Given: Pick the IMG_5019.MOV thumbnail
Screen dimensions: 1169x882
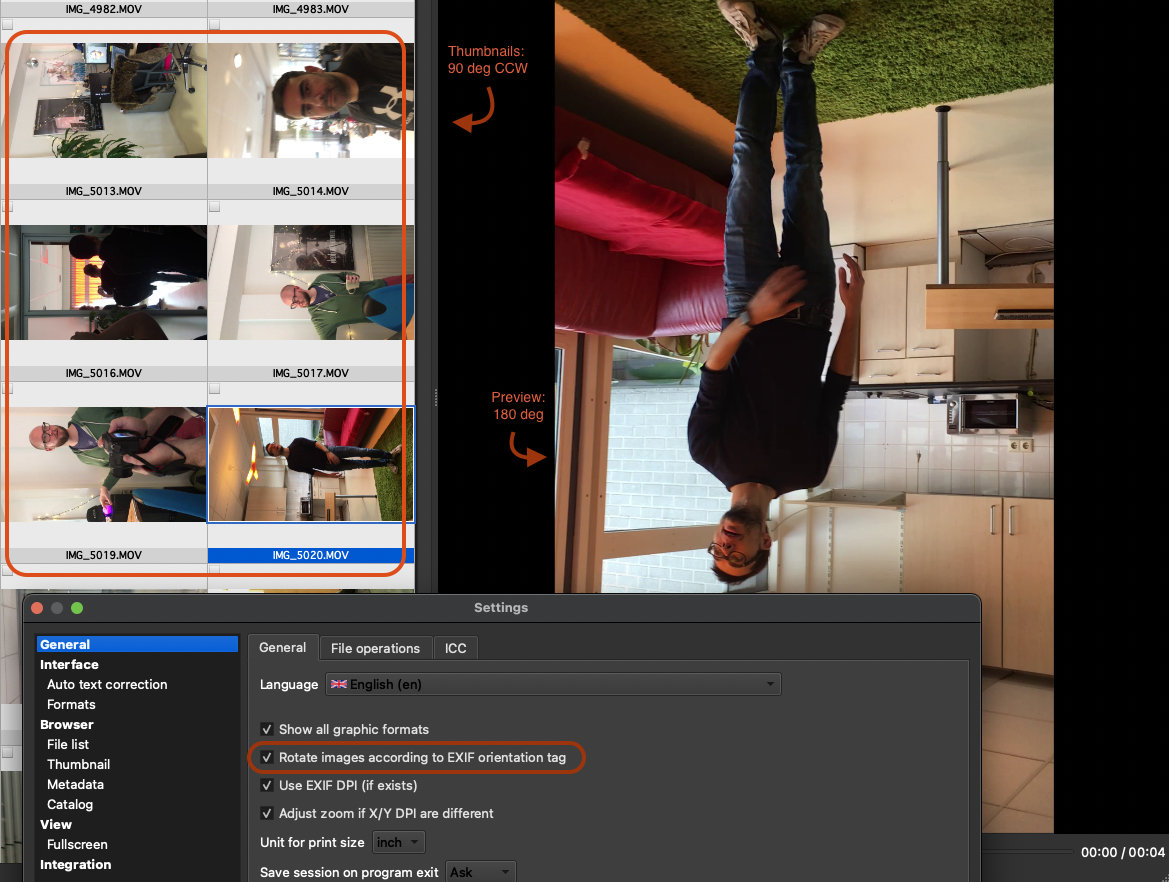Looking at the screenshot, I should 105,464.
